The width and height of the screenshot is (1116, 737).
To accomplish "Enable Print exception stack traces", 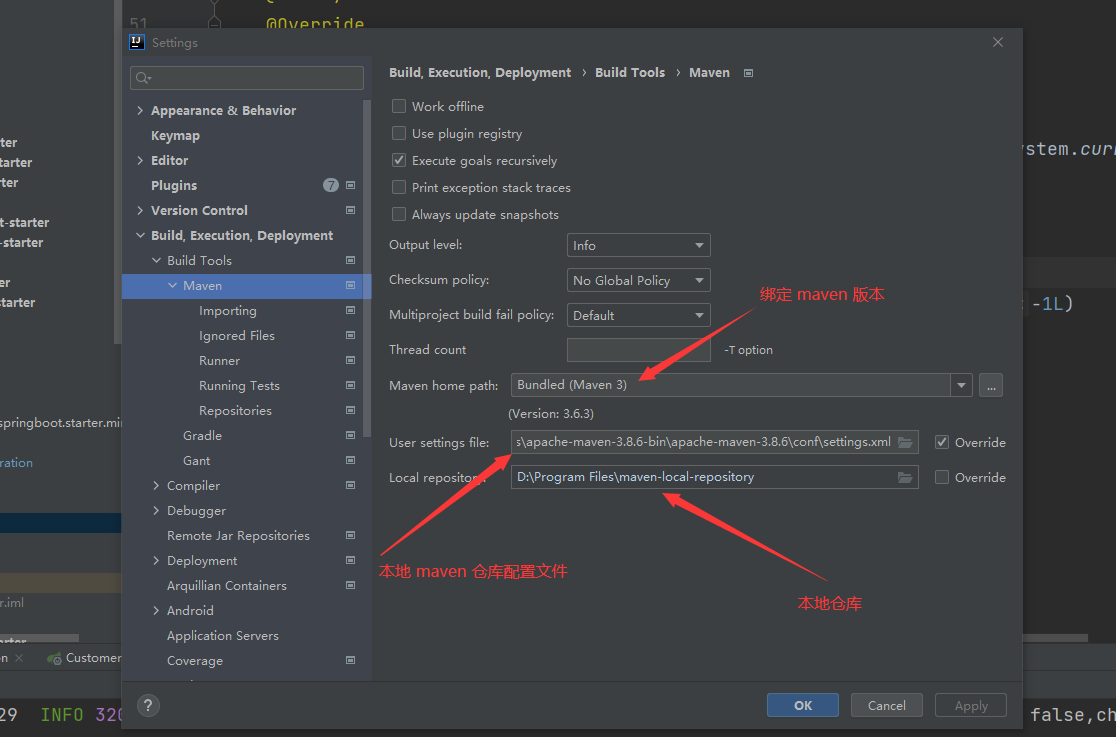I will coord(399,187).
